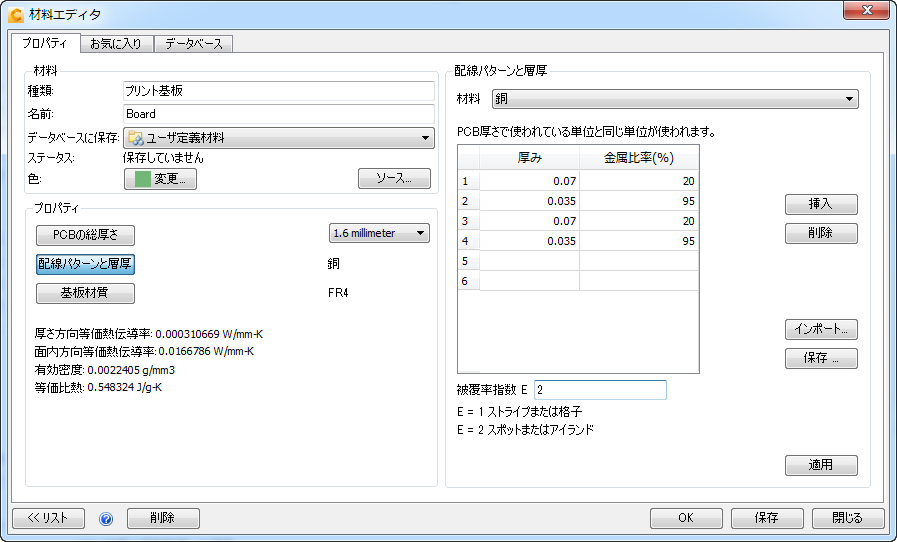Click the インポート... button

tap(821, 329)
